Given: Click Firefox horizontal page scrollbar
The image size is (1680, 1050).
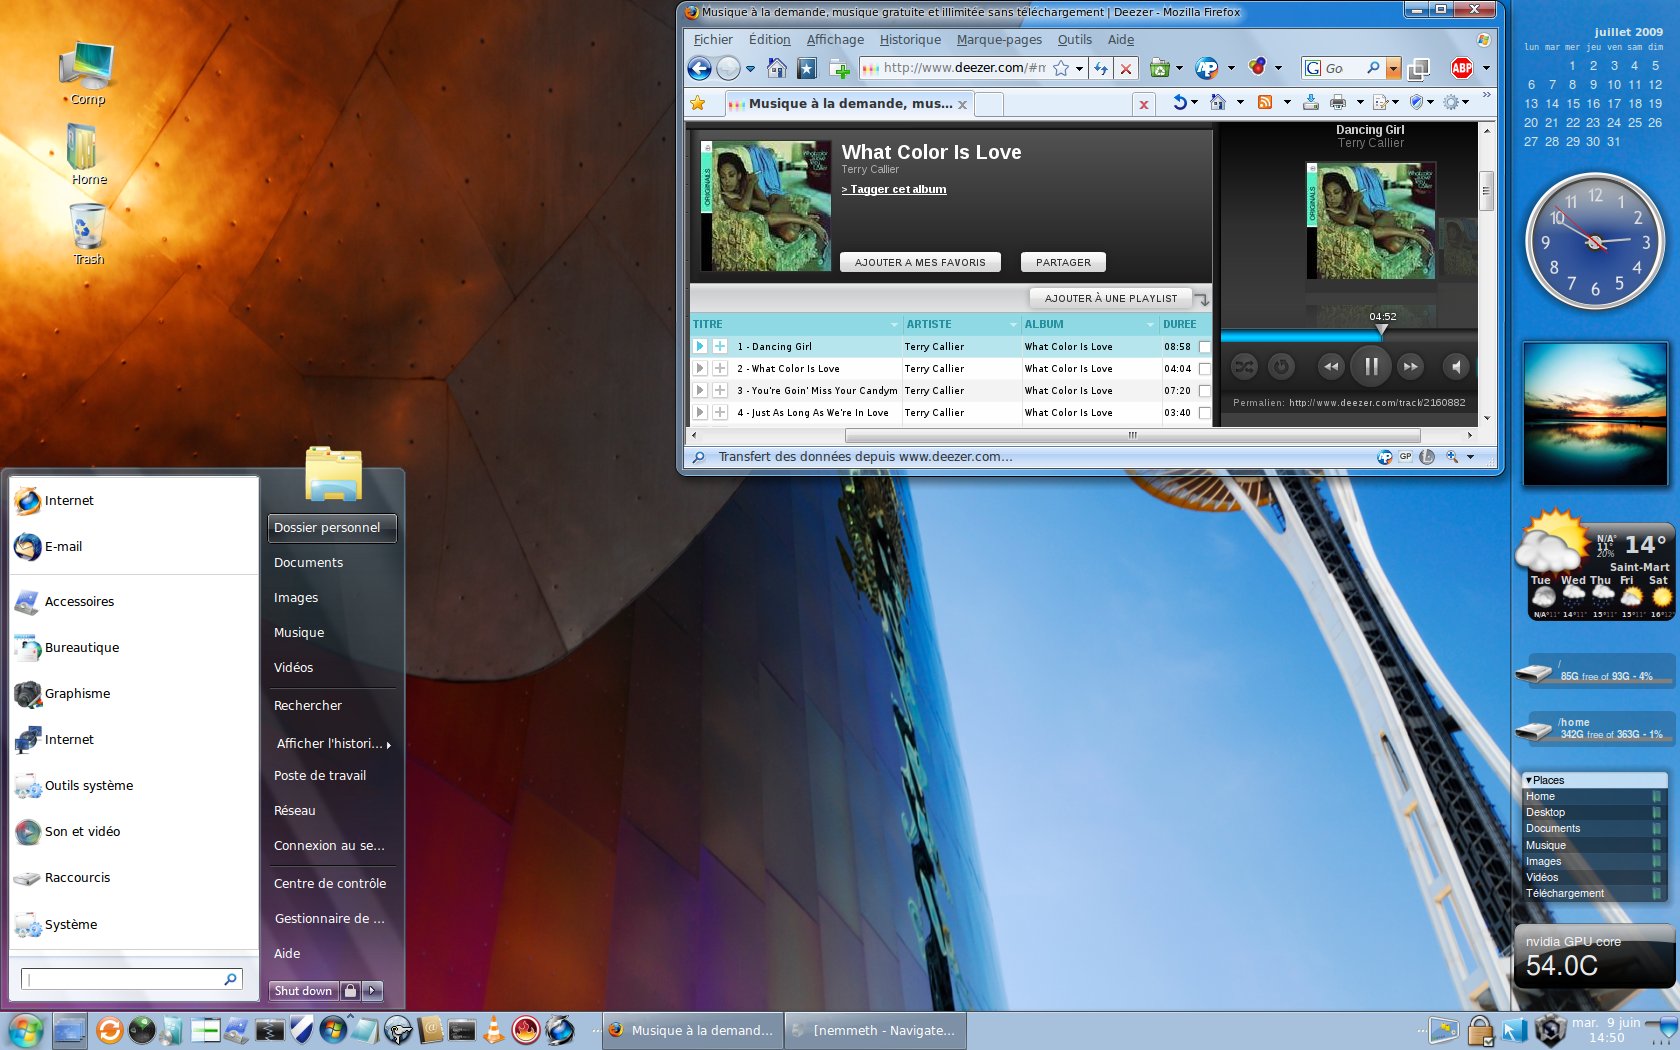Looking at the screenshot, I should (1132, 436).
